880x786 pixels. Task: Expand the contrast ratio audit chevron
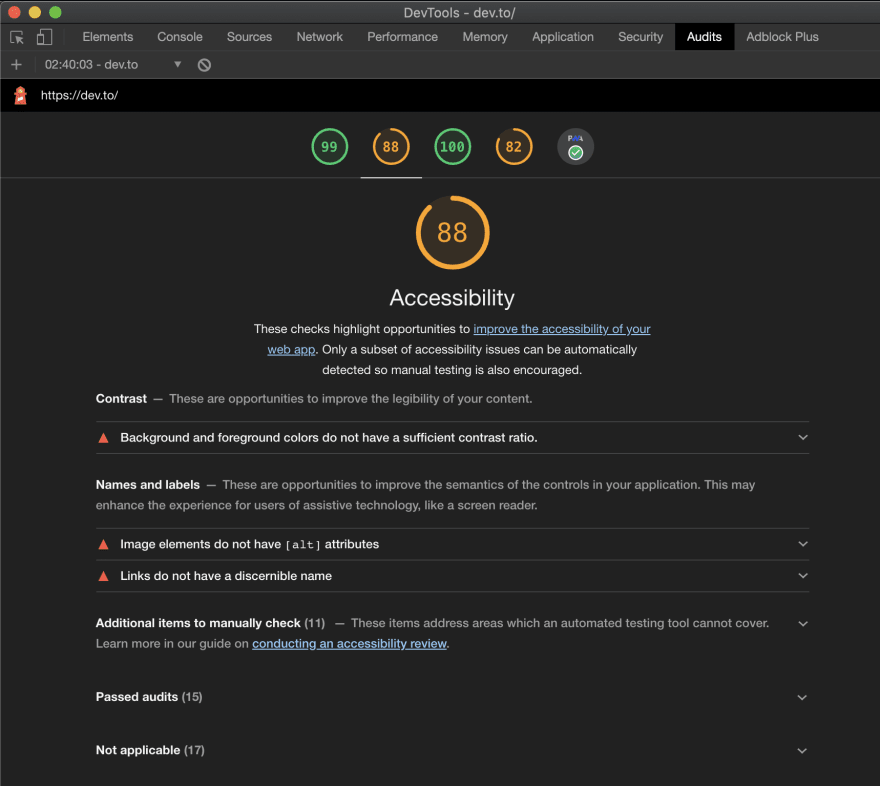point(803,437)
